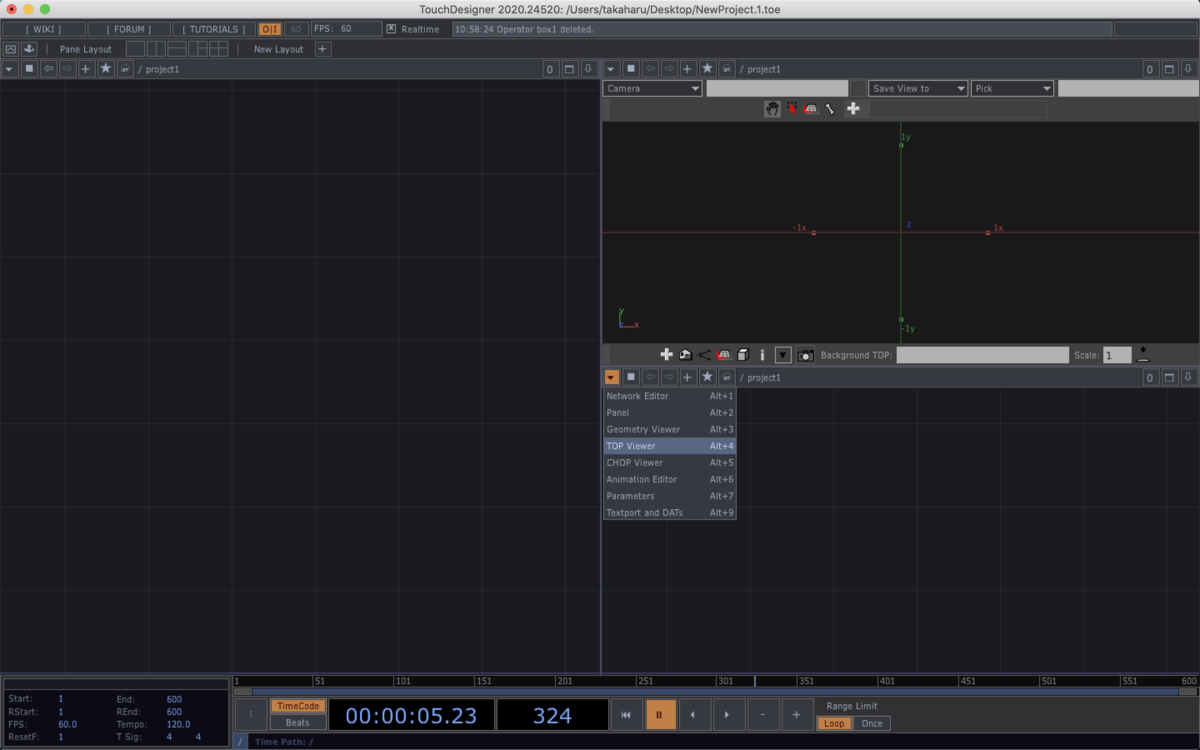Viewport: 1200px width, 750px height.
Task: Choose Network Editor from pane menu
Action: click(x=670, y=396)
